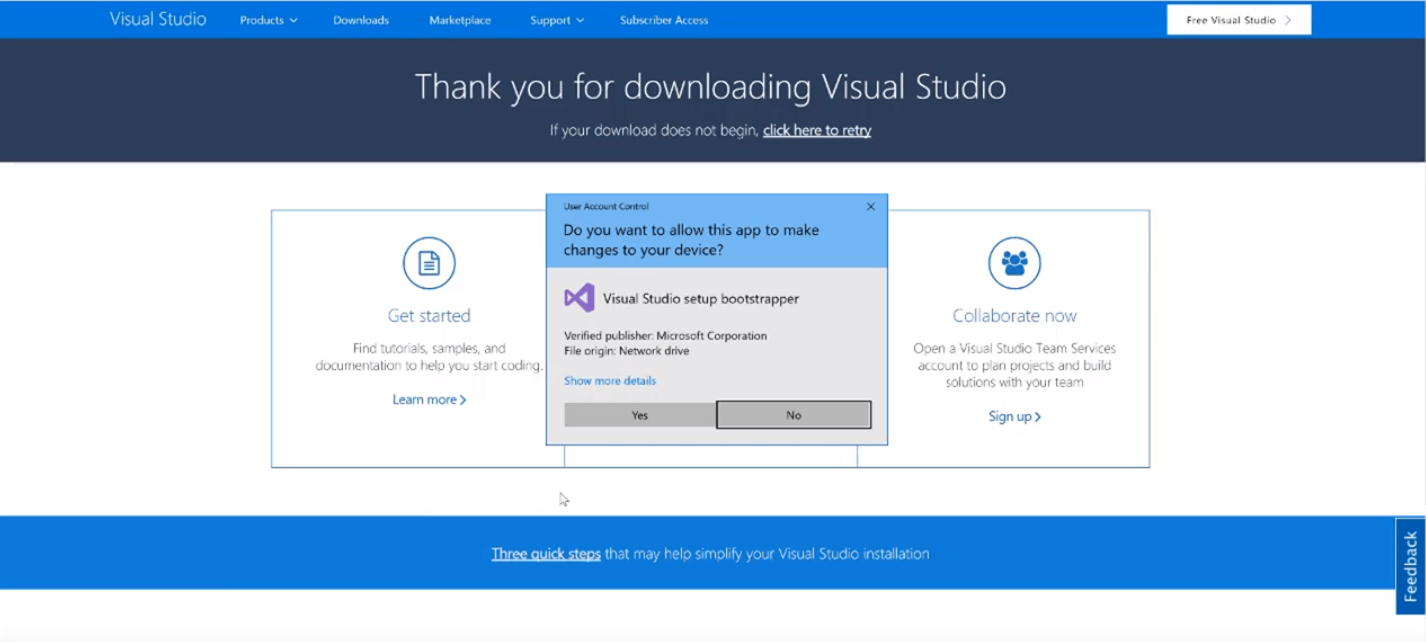1426x642 pixels.
Task: Click the Visual Studio logo text
Action: [x=158, y=19]
